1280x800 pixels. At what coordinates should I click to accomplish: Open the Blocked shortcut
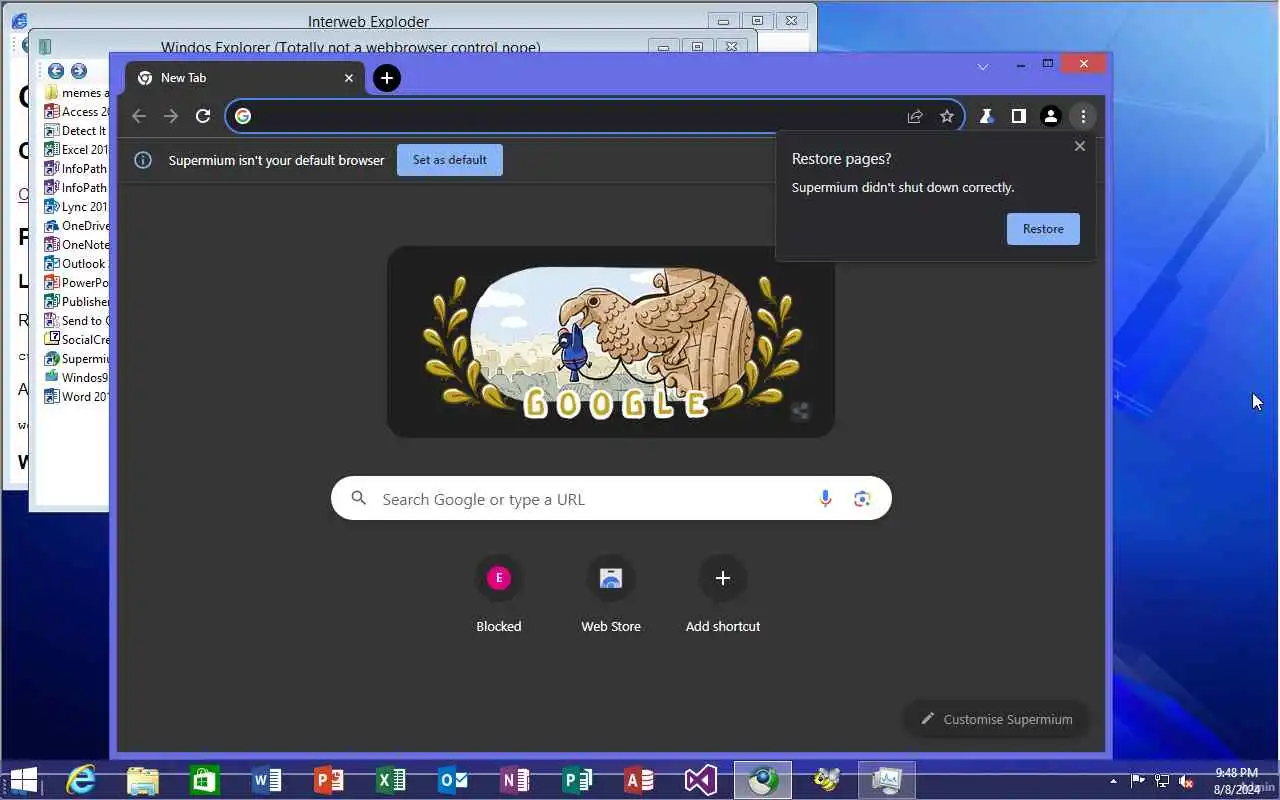(499, 594)
